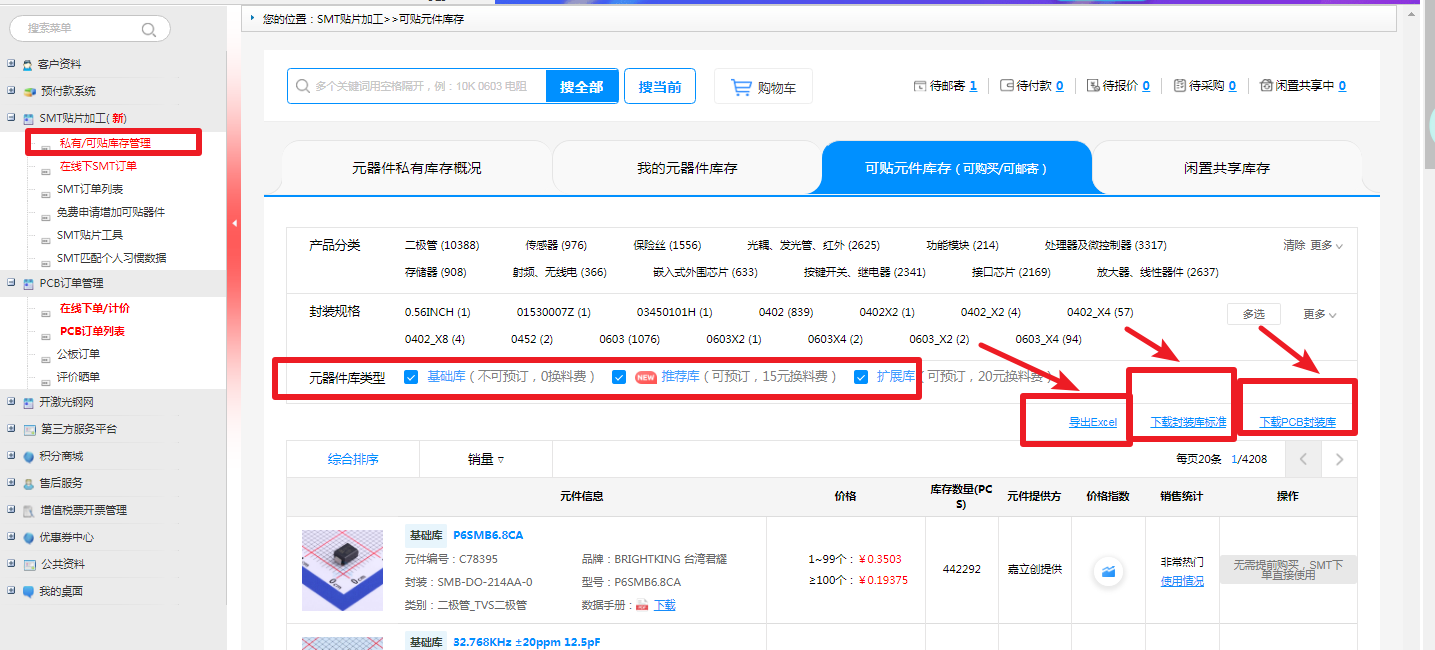
Task: Click the component keyword search field
Action: tap(420, 87)
